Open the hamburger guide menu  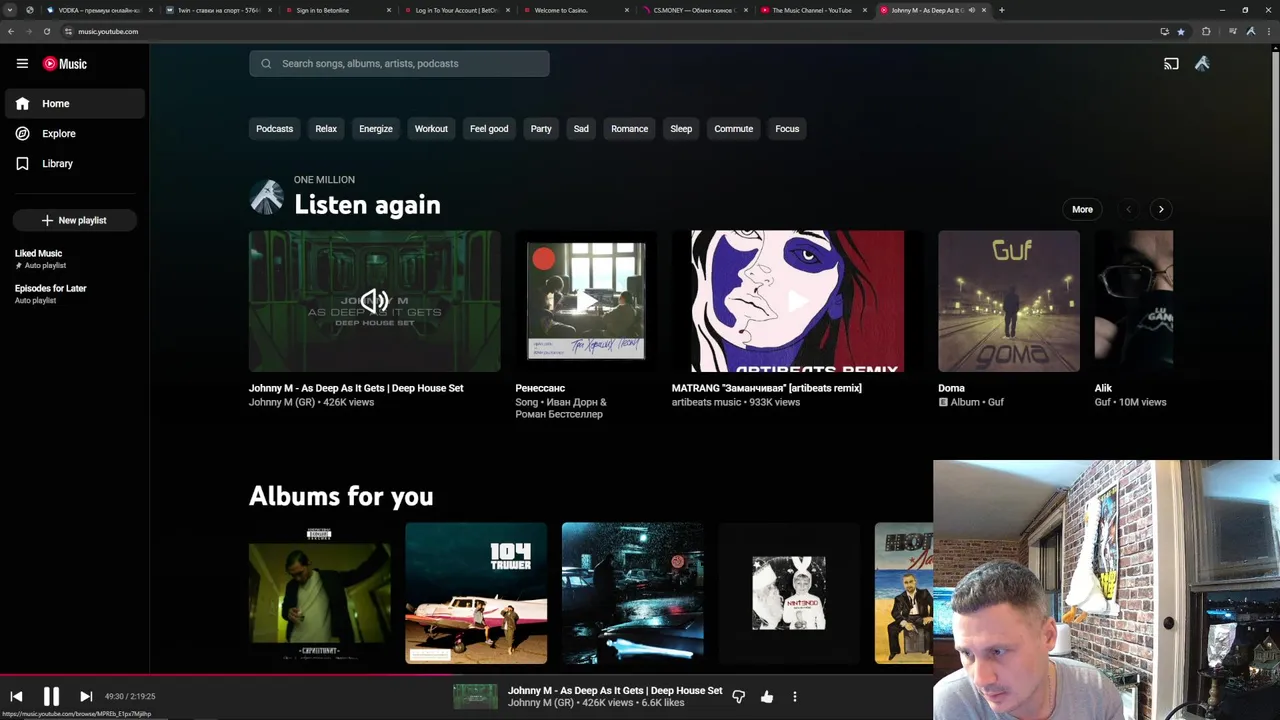22,63
